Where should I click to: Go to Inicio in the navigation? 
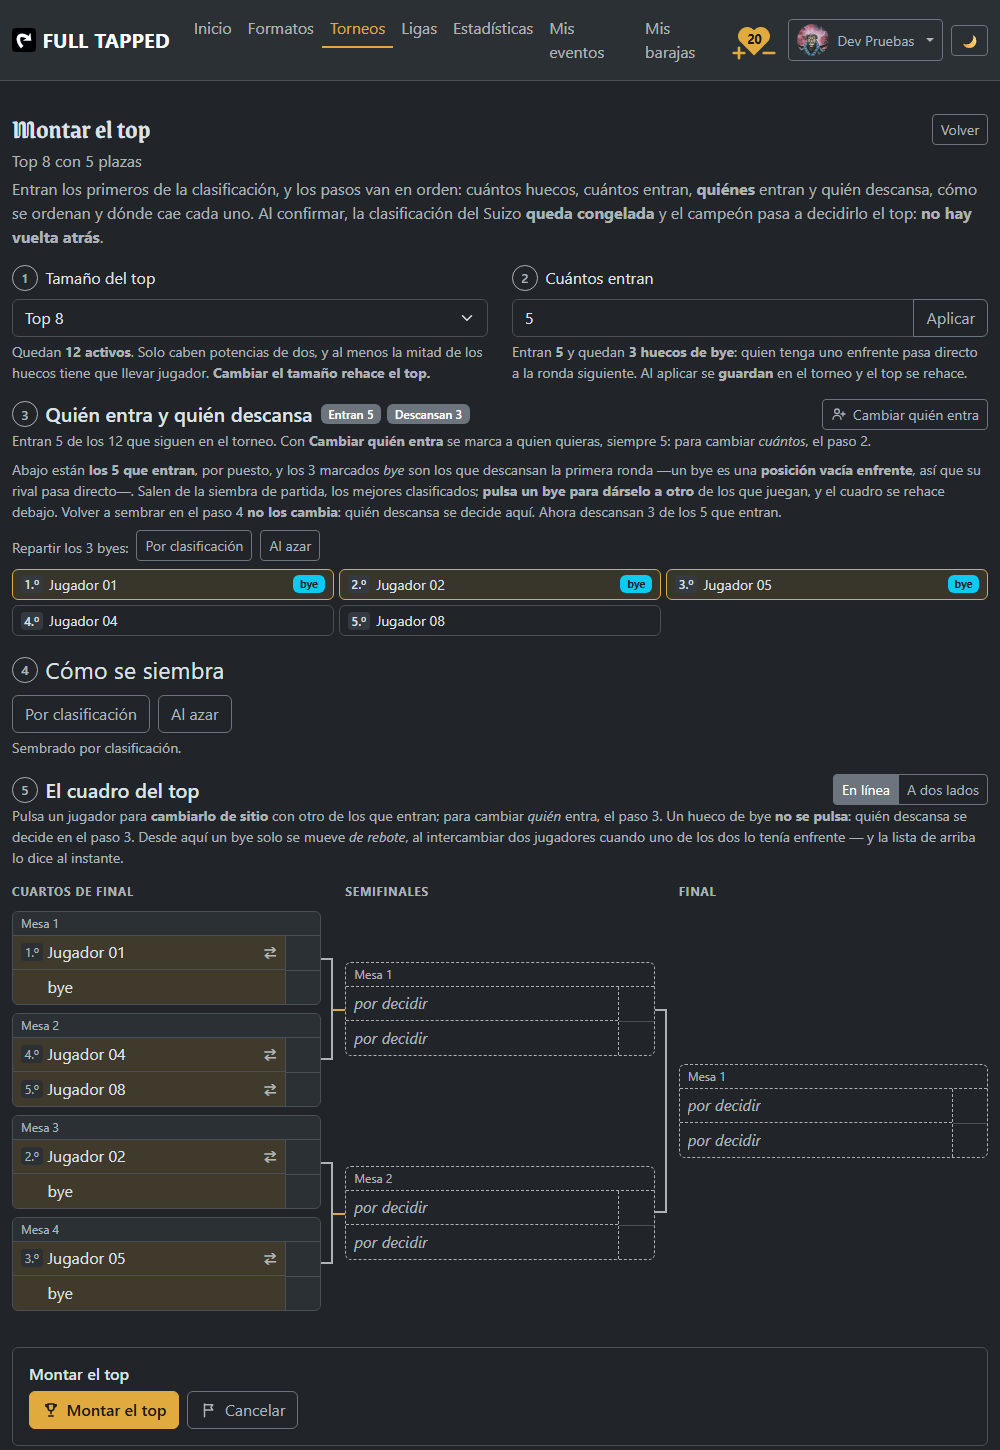(x=212, y=29)
